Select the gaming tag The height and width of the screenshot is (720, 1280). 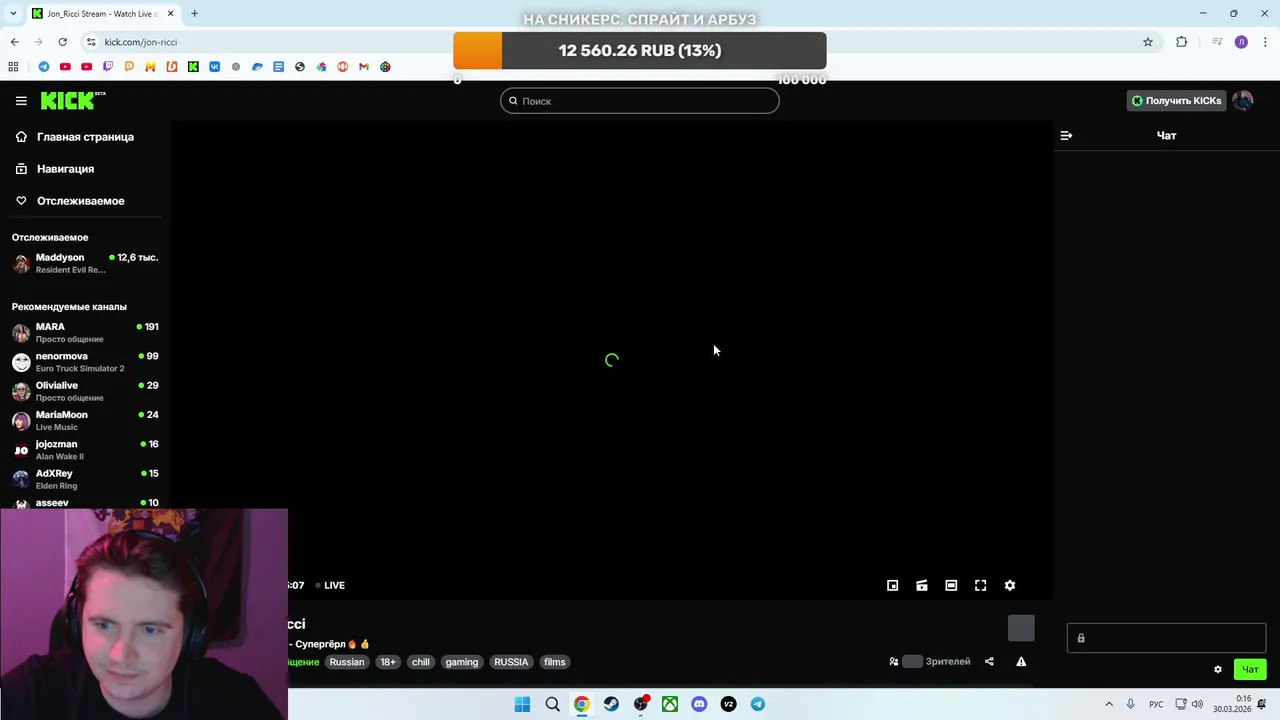pos(462,662)
